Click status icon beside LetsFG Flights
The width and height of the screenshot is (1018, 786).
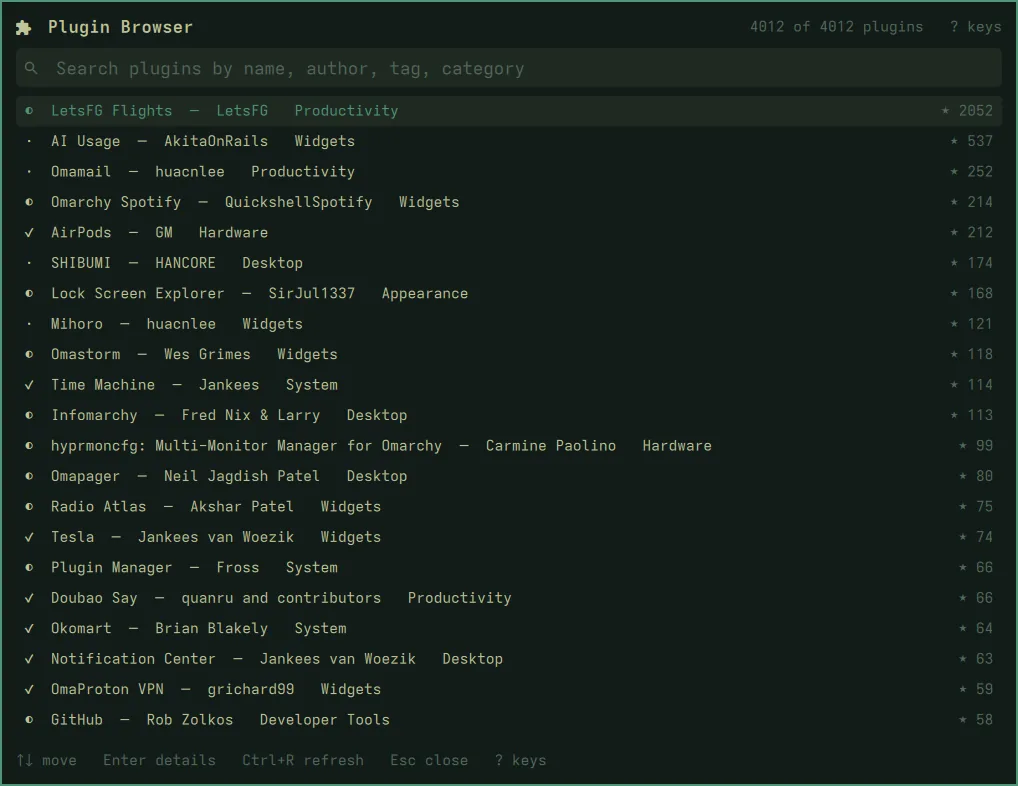tap(29, 111)
